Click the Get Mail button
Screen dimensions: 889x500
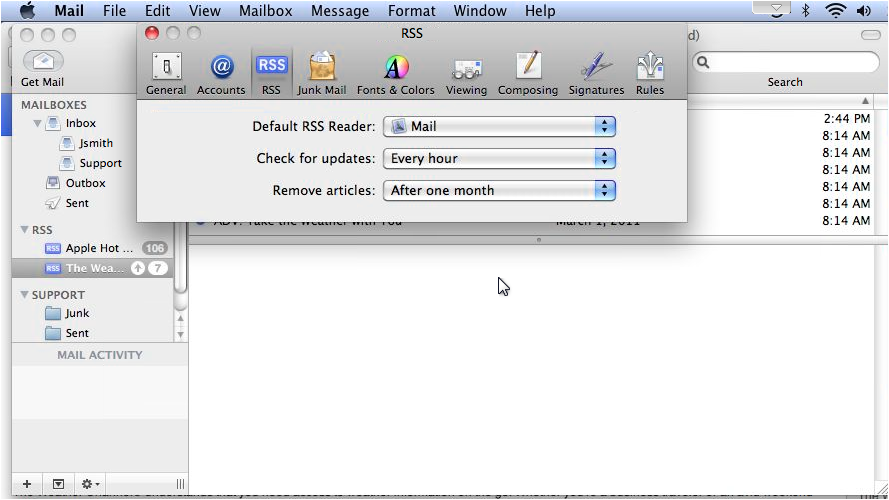[x=42, y=68]
